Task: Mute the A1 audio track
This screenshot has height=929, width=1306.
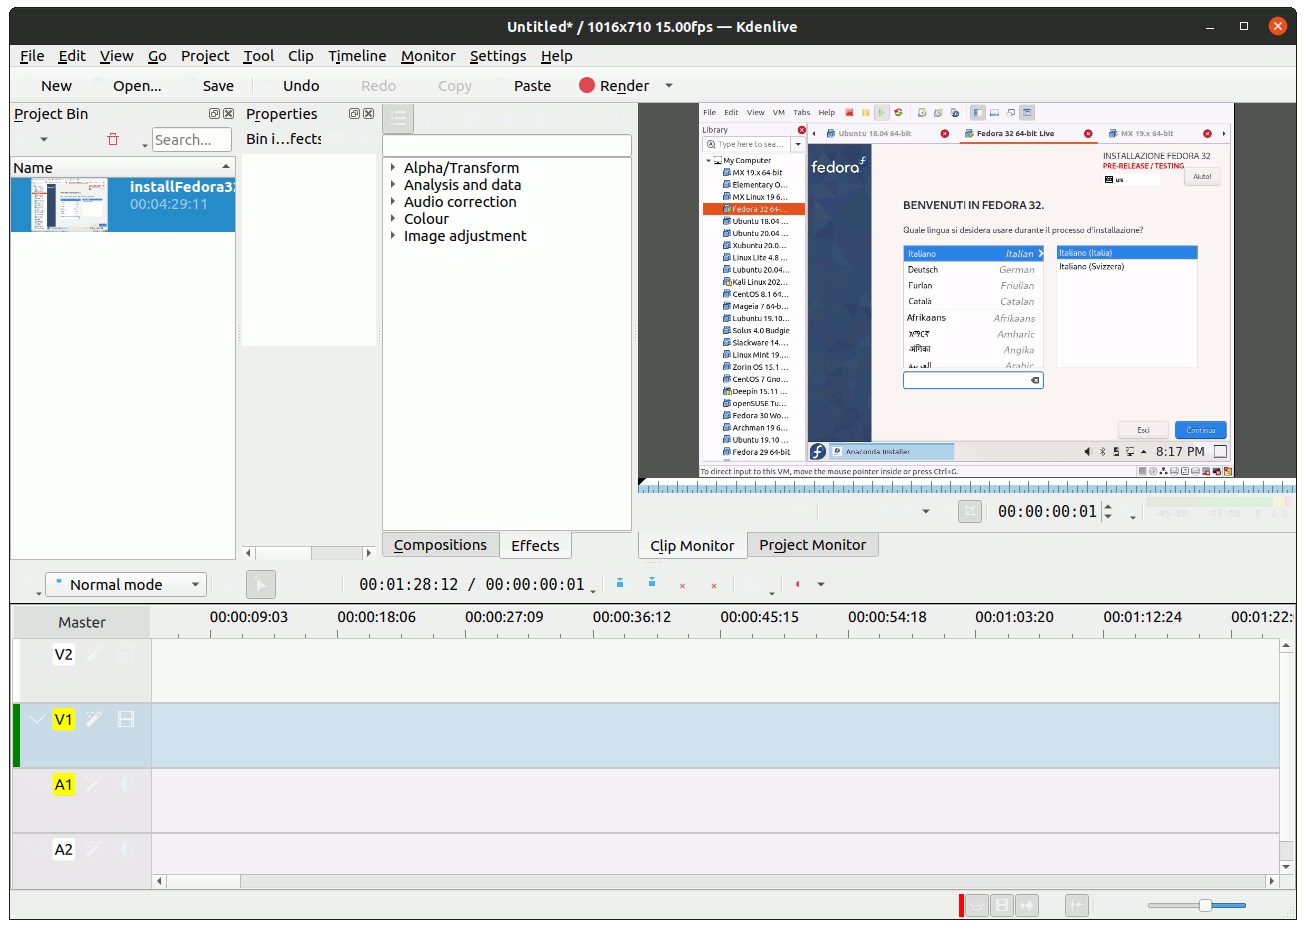Action: coord(126,784)
